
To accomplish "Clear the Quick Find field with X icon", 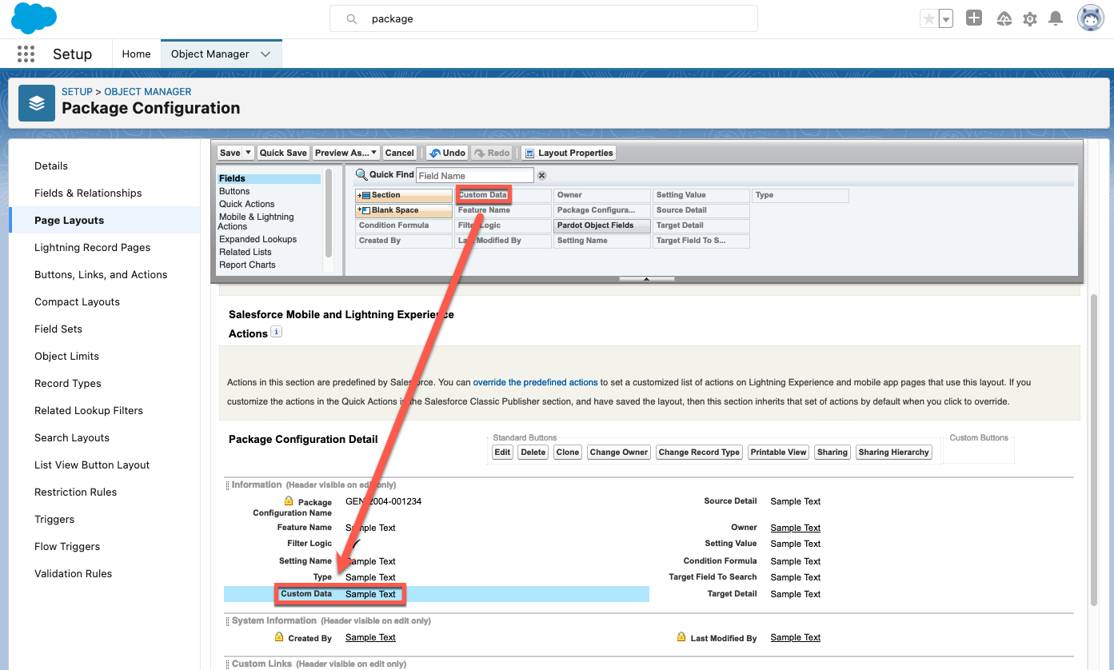I will pos(542,176).
